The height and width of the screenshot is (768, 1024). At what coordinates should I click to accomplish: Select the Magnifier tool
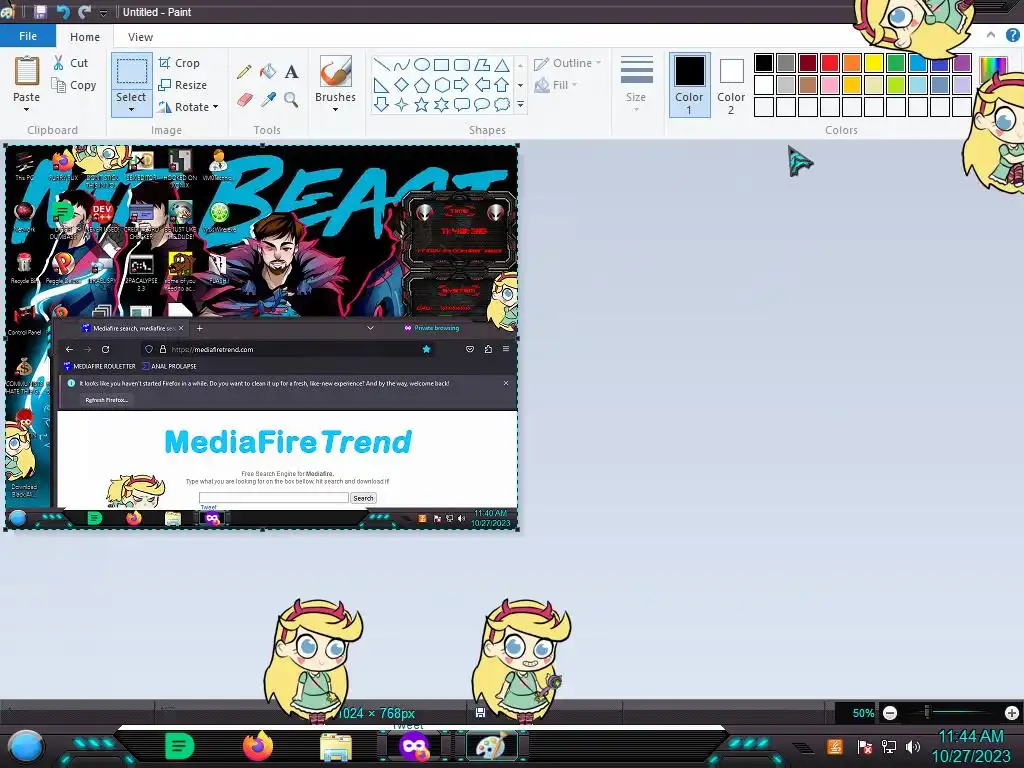pyautogui.click(x=291, y=100)
